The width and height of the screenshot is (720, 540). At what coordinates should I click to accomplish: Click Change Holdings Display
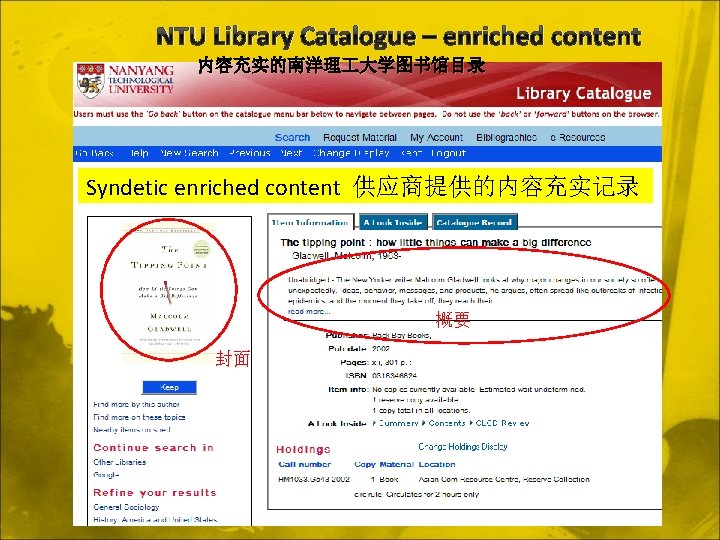click(462, 446)
